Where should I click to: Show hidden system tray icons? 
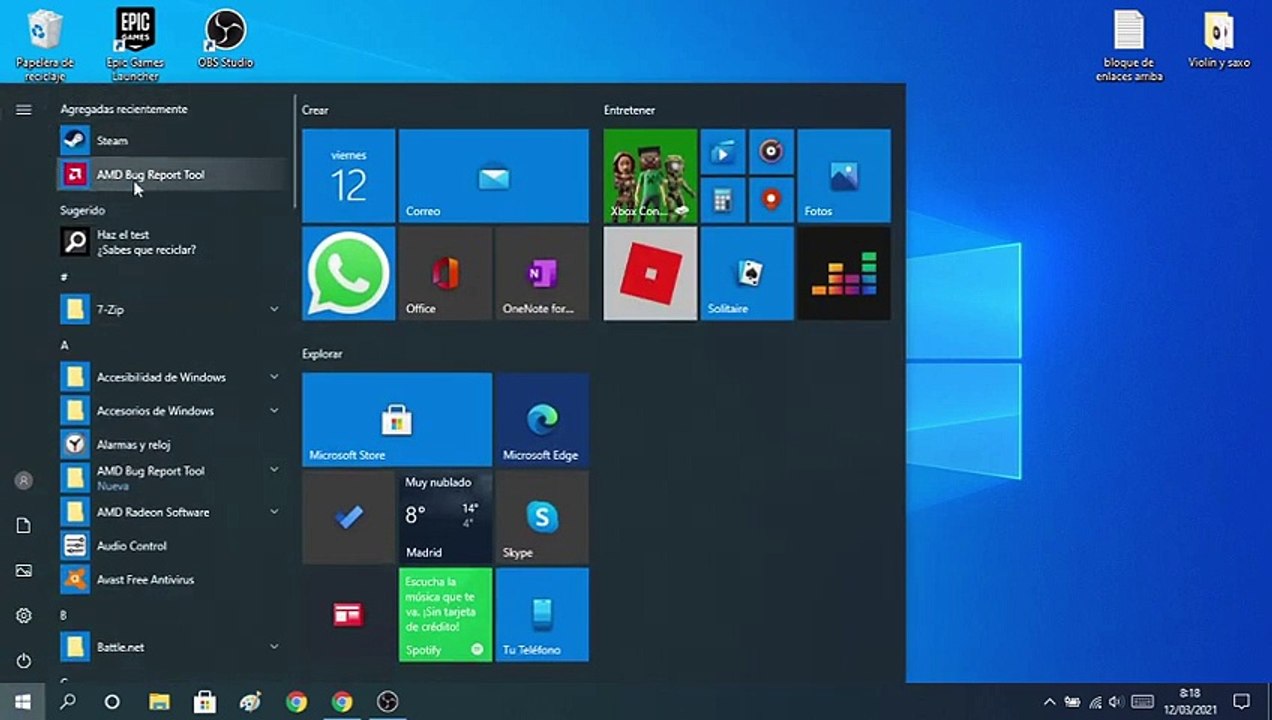click(x=1049, y=702)
